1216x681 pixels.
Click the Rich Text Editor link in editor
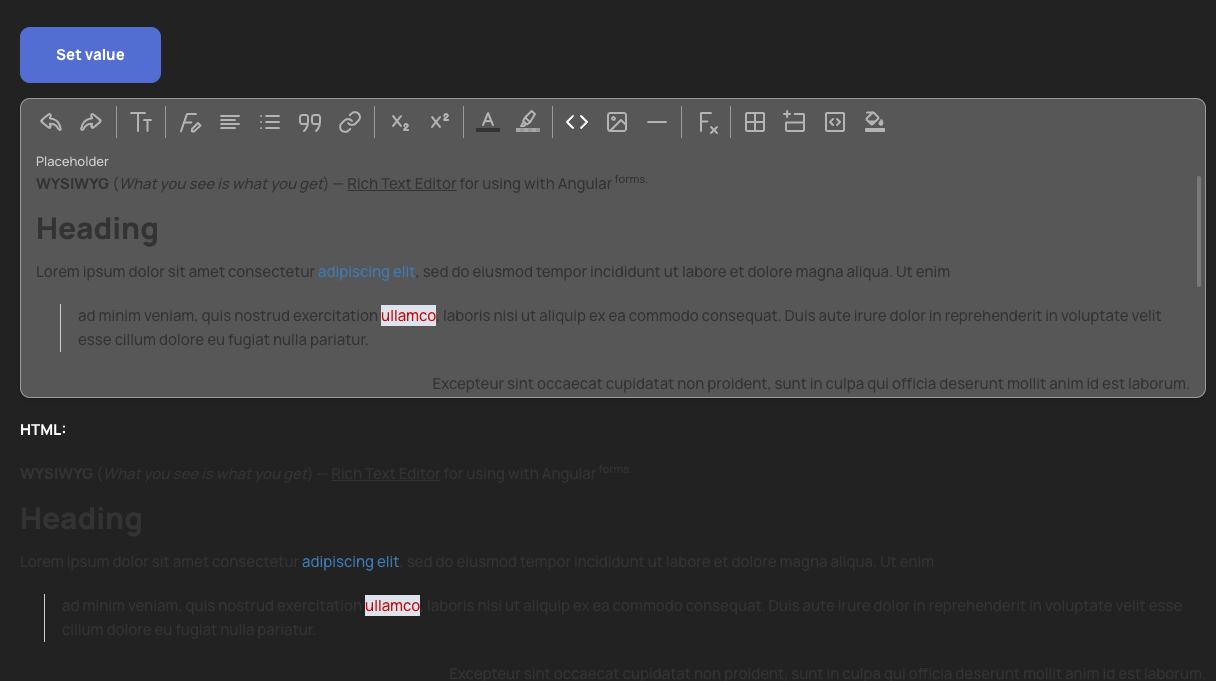pyautogui.click(x=402, y=184)
